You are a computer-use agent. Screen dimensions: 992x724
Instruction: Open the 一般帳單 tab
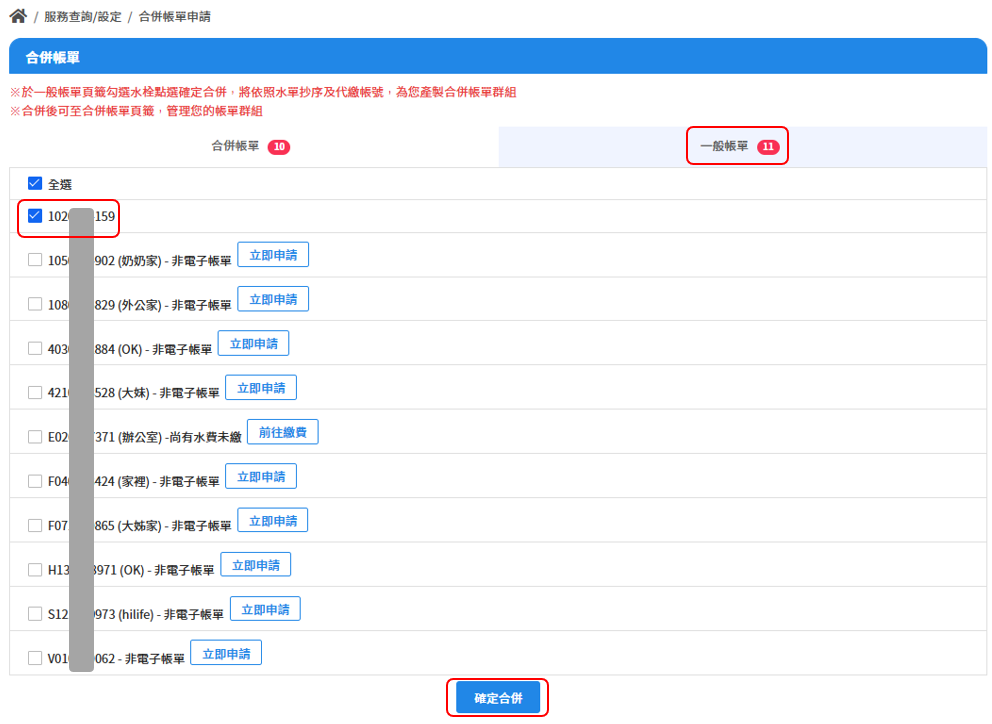[738, 146]
